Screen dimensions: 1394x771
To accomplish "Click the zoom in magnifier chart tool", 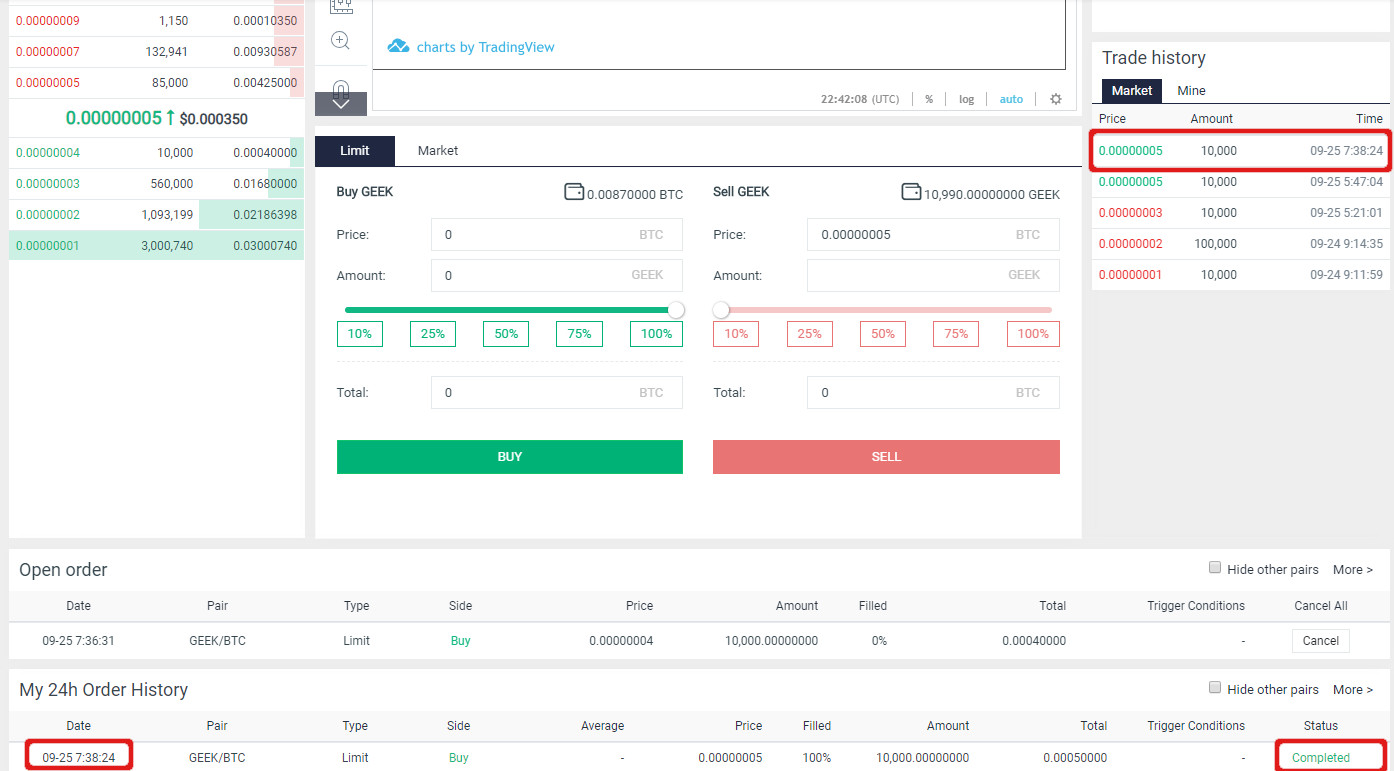I will (x=340, y=41).
